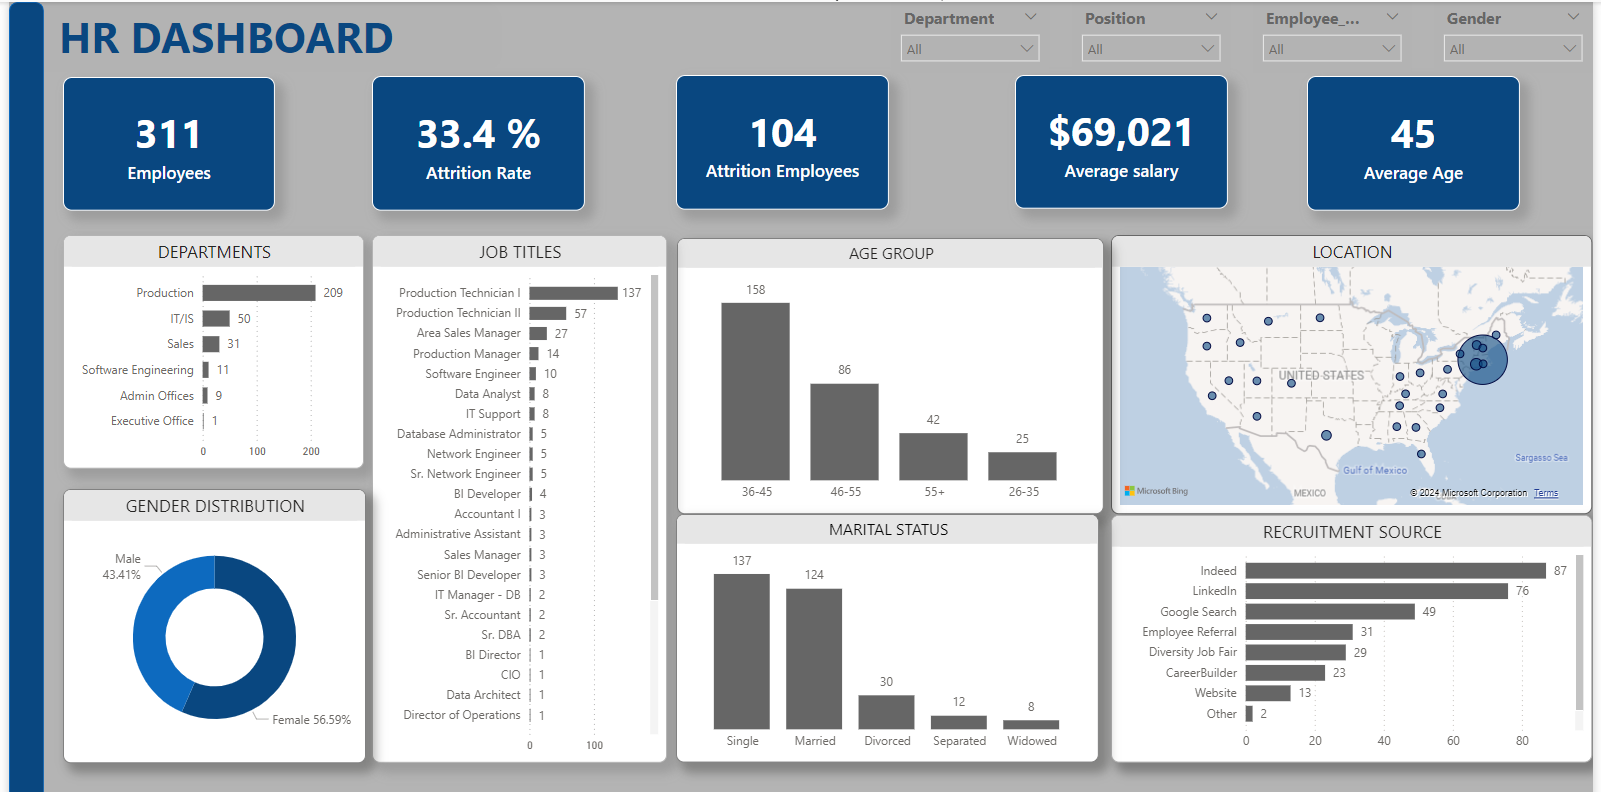Click the Job Titles chart vertical scrollbar
1601x792 pixels.
pyautogui.click(x=654, y=438)
